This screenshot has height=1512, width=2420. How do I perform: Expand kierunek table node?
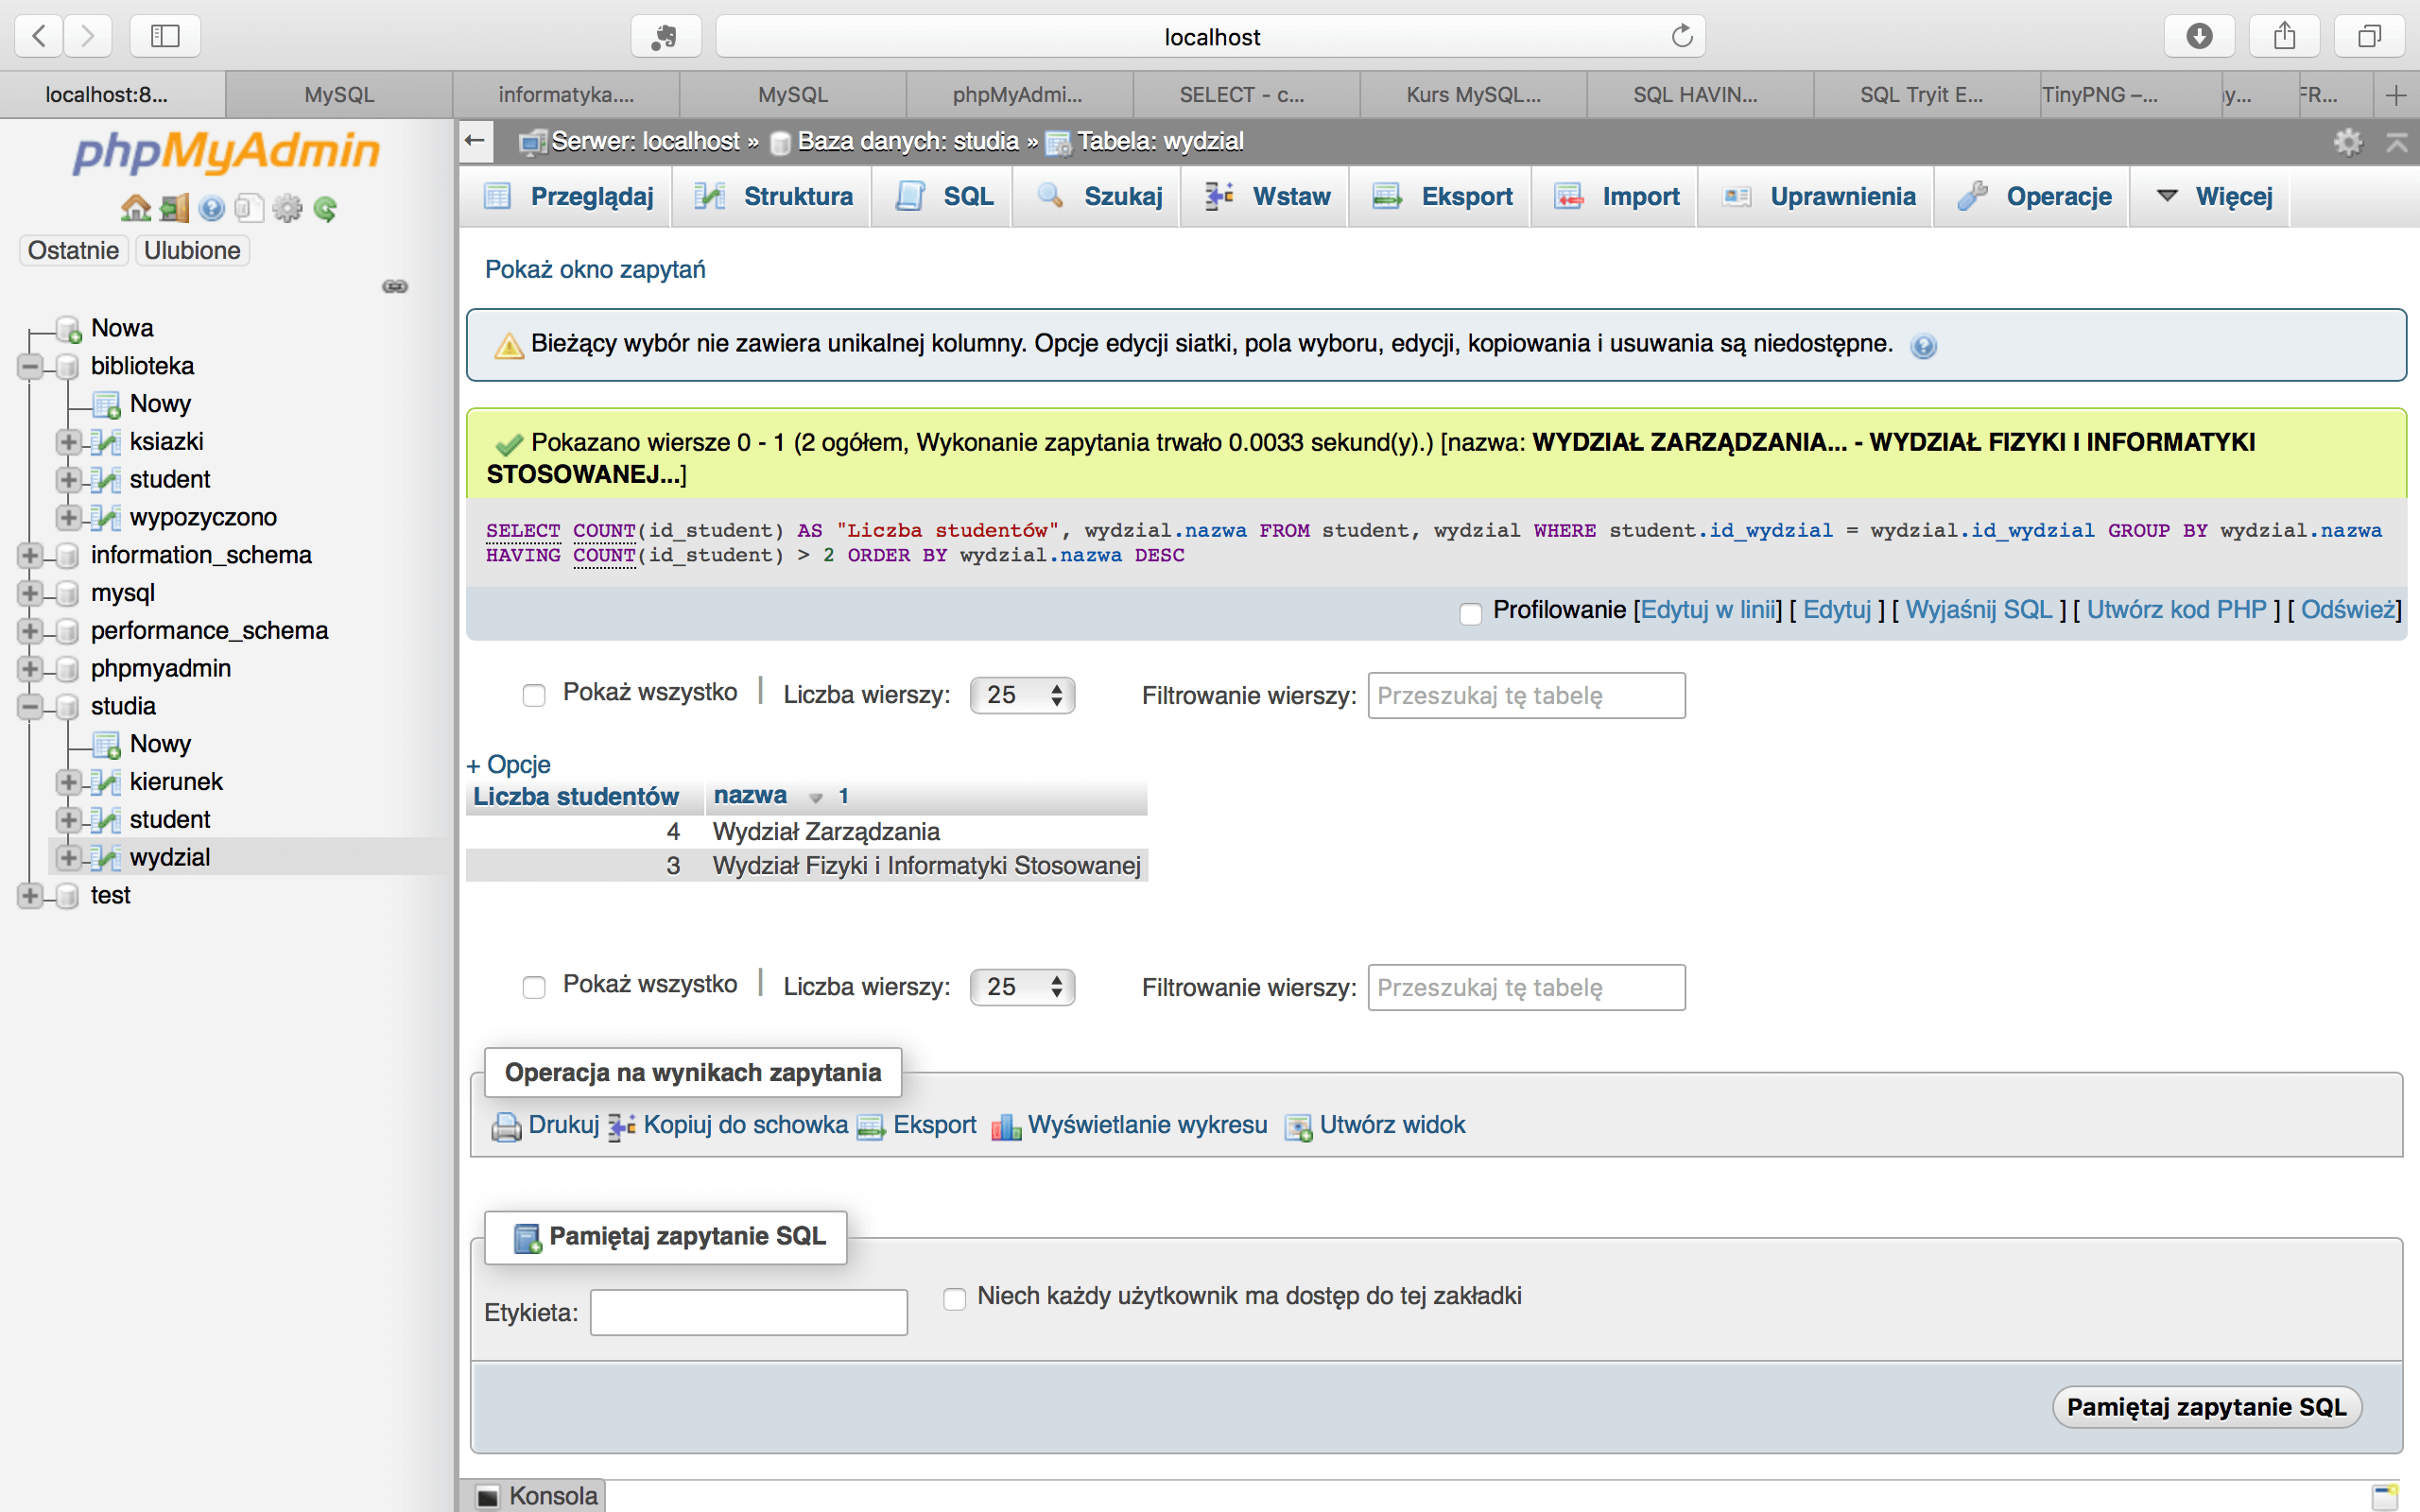point(68,782)
